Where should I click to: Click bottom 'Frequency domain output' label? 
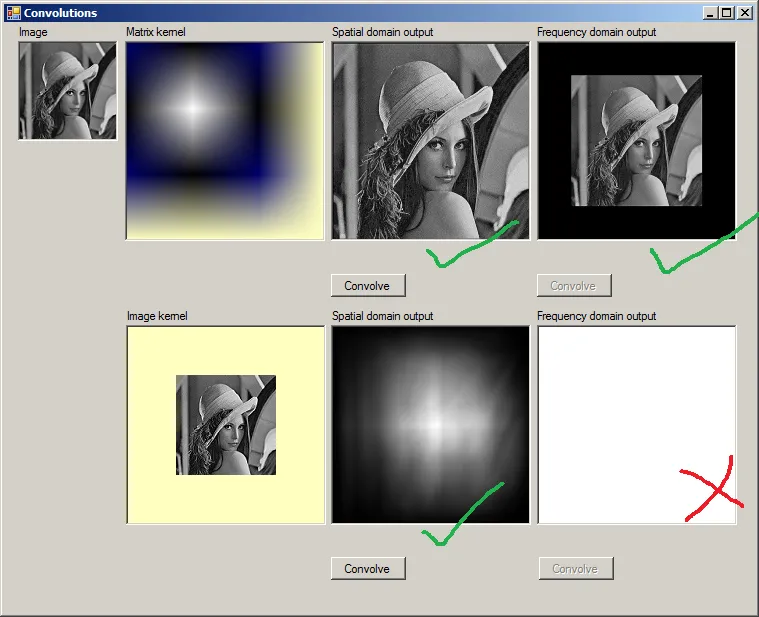(596, 316)
